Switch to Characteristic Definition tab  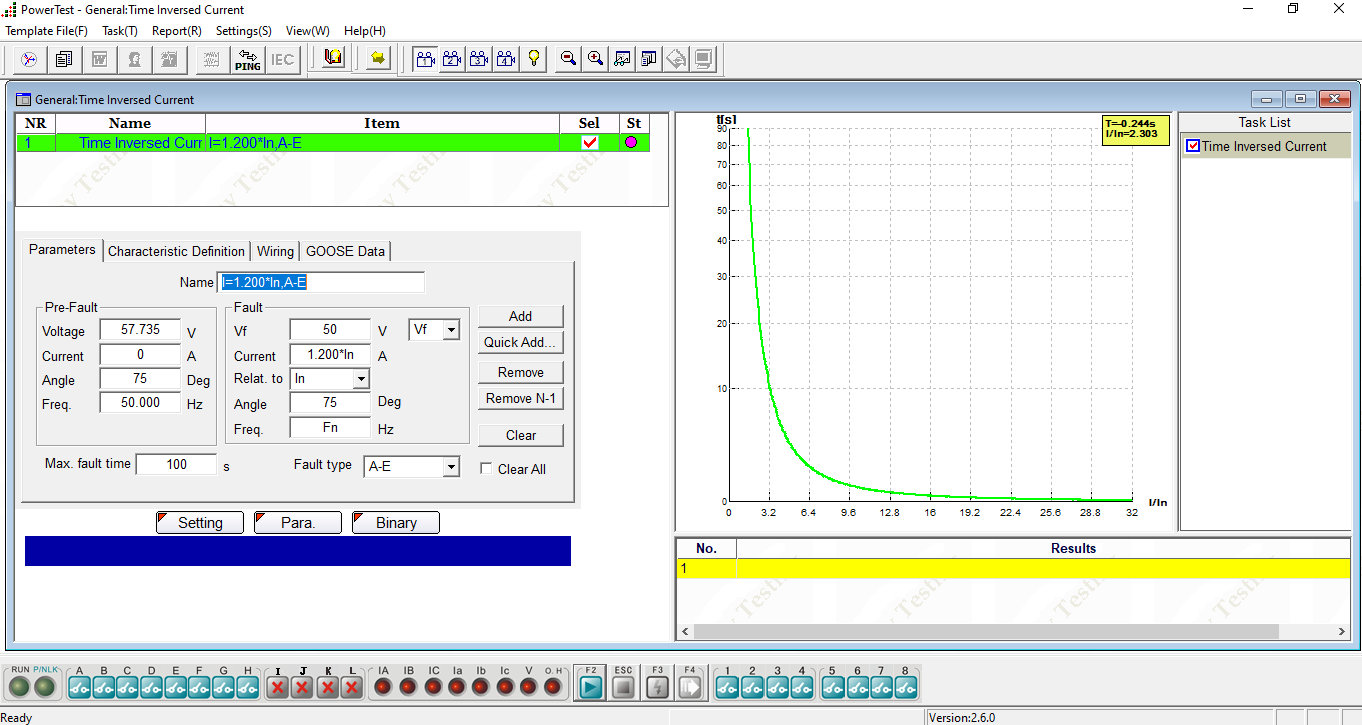176,251
